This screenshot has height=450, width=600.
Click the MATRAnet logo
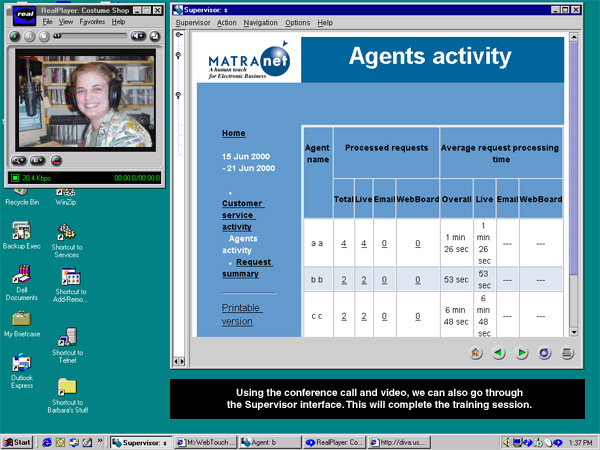coord(249,59)
